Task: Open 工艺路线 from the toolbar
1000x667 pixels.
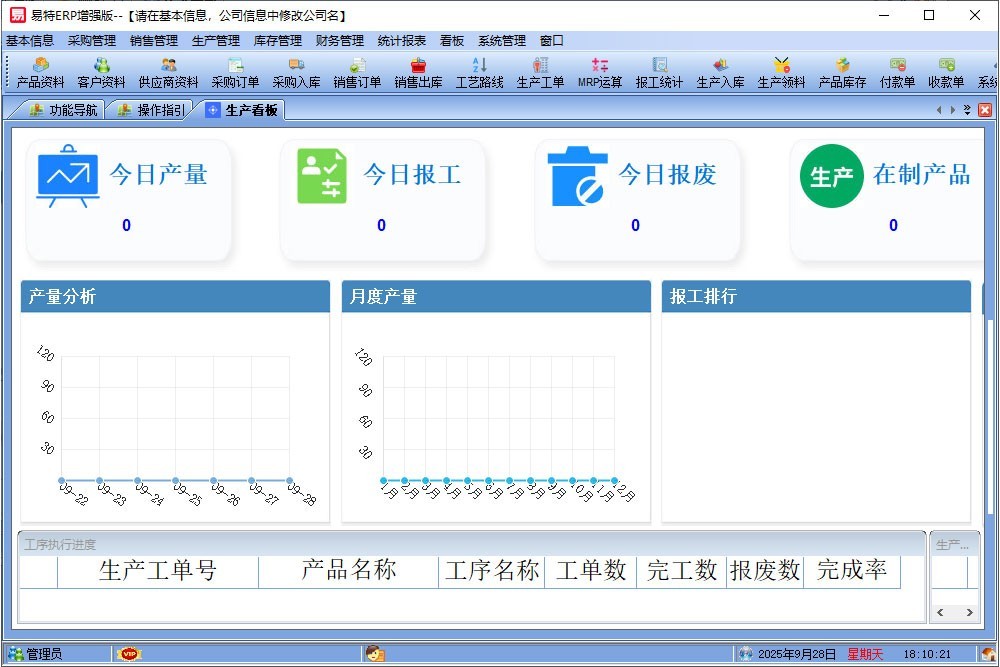Action: (x=479, y=73)
